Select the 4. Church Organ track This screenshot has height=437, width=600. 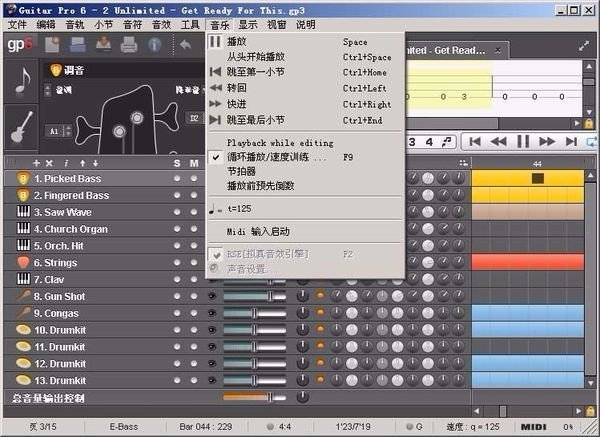(x=71, y=229)
